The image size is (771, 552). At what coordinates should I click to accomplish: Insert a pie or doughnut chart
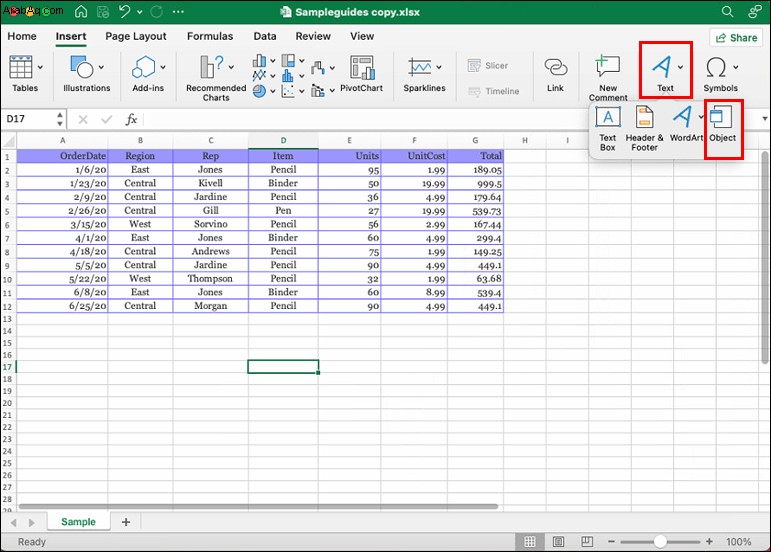coord(260,91)
